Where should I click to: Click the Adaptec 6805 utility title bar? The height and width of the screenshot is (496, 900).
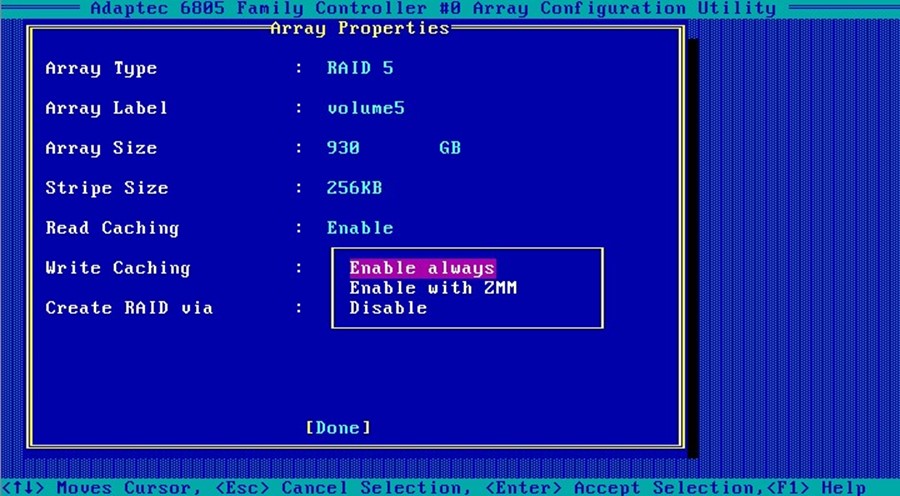pyautogui.click(x=432, y=9)
